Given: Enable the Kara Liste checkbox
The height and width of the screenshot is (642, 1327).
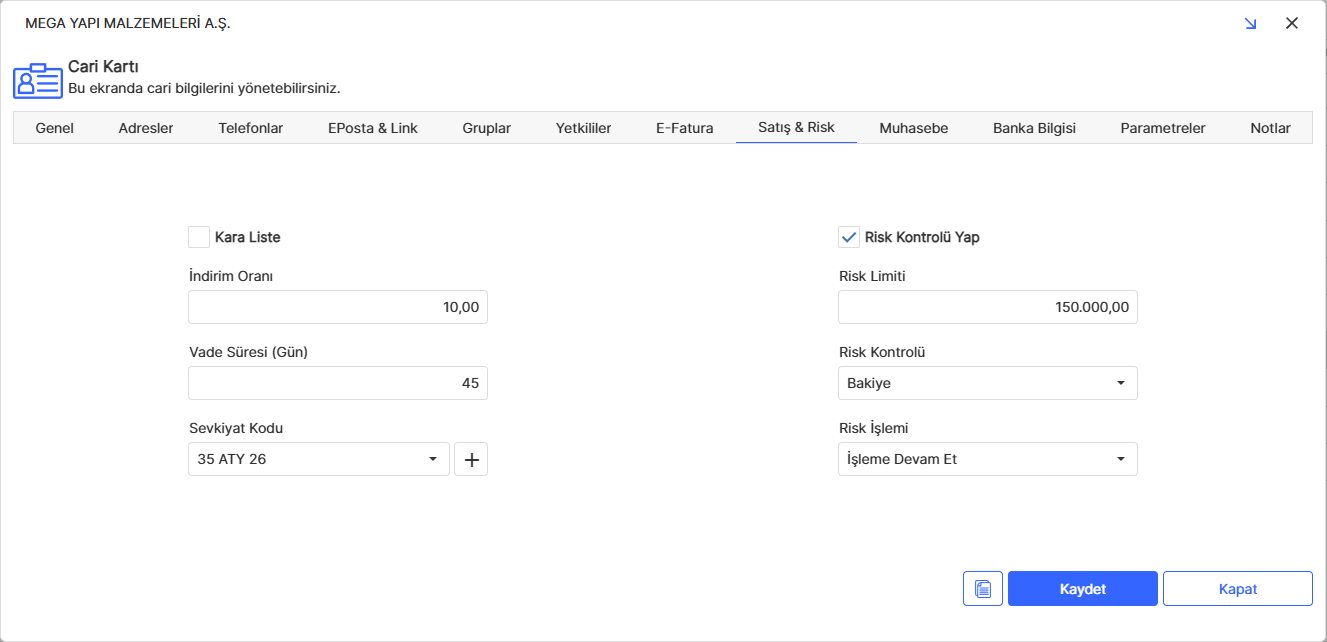Looking at the screenshot, I should 199,237.
